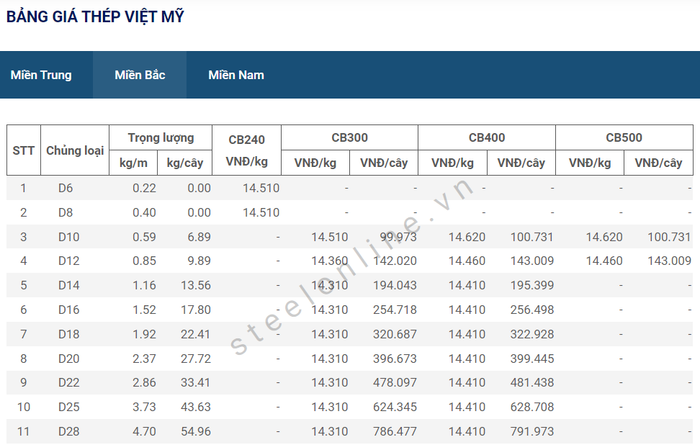Click the D10 steel type cell

click(68, 237)
